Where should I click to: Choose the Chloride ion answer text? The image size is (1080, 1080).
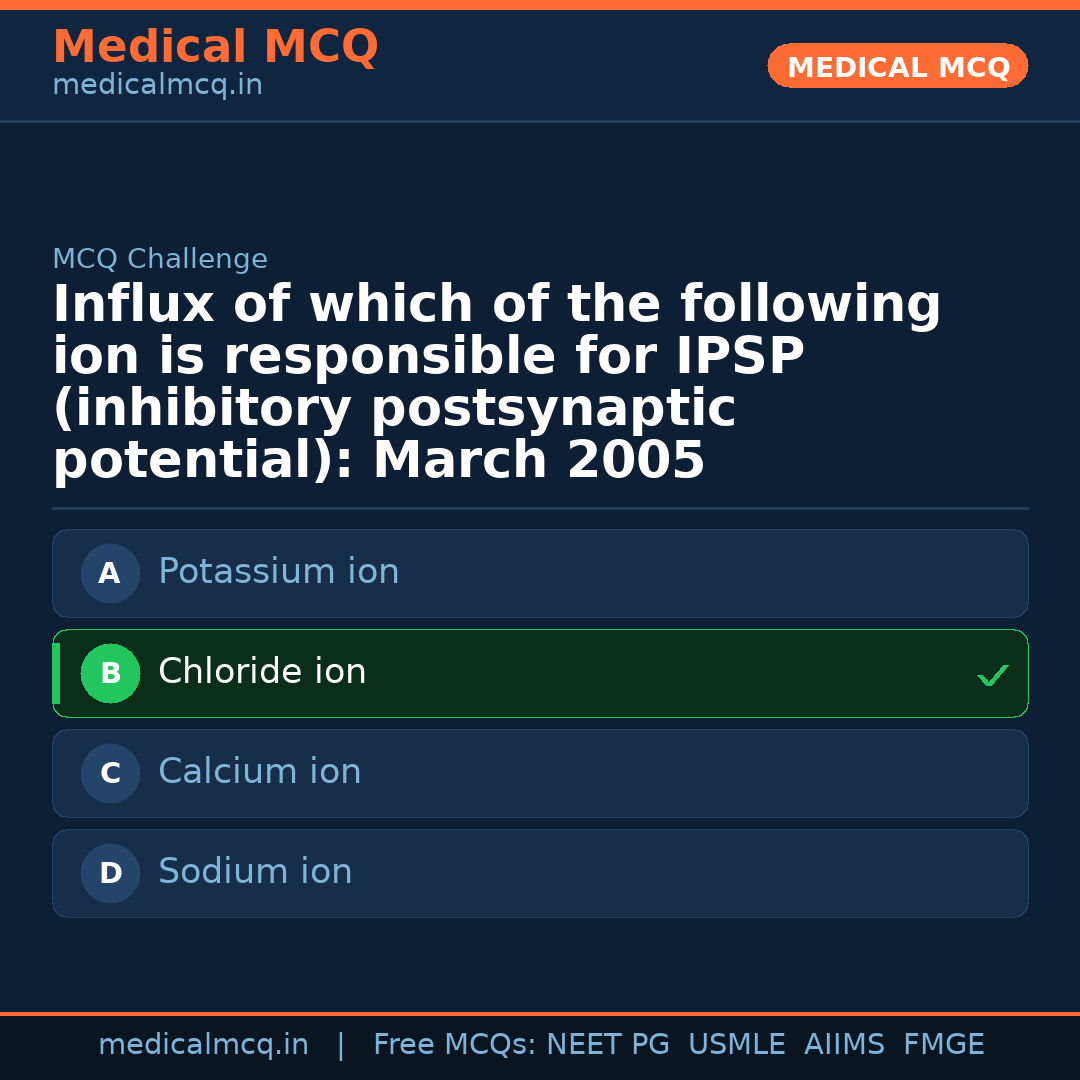262,672
